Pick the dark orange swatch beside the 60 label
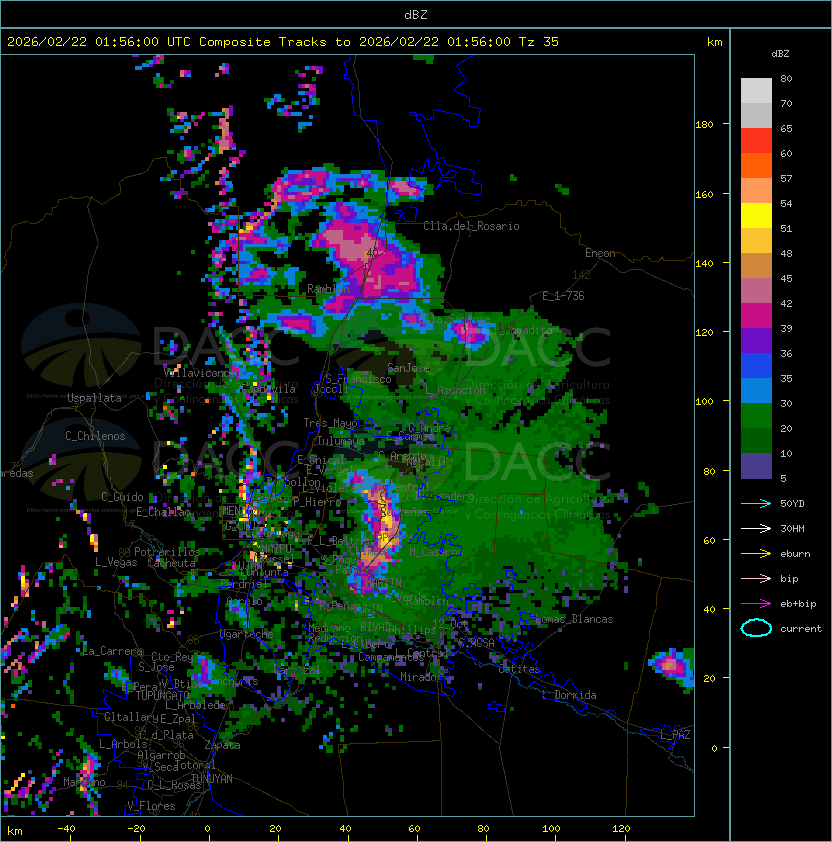This screenshot has height=842, width=832. 756,165
